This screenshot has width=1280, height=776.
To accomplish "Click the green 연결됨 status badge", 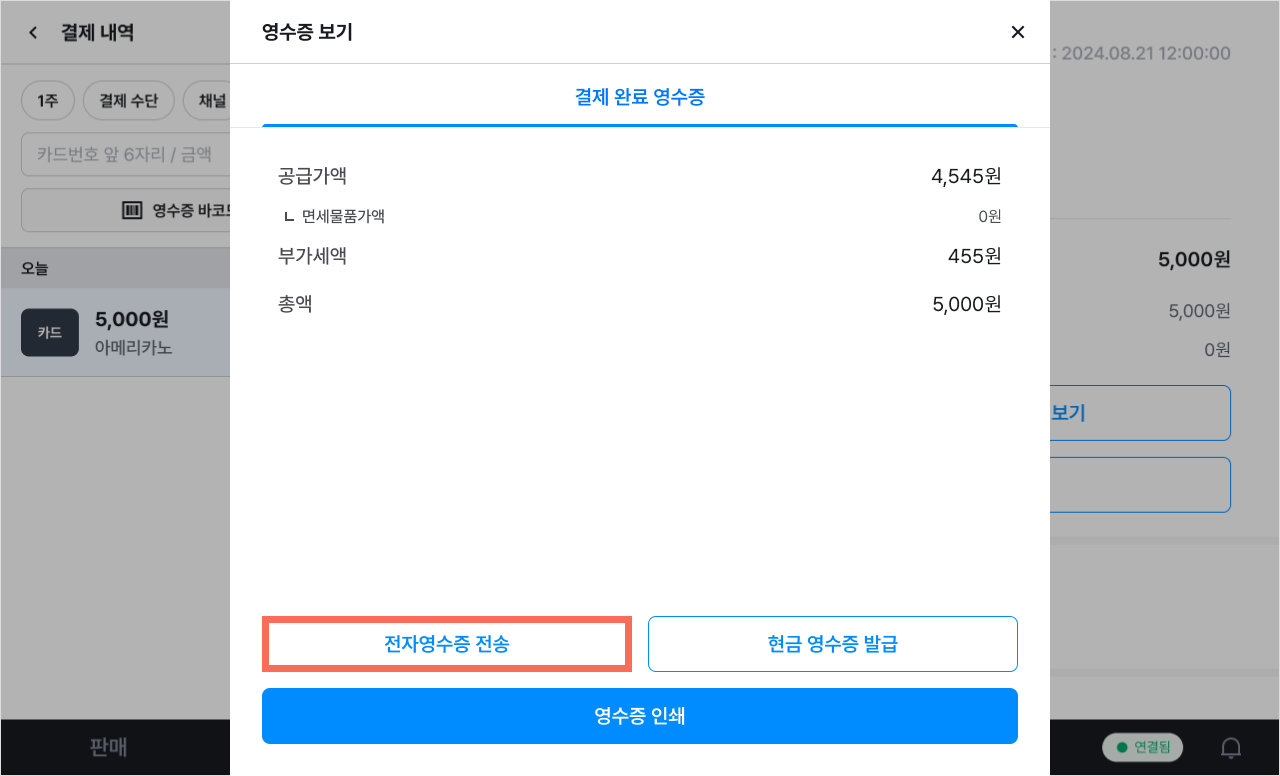I will click(1142, 747).
